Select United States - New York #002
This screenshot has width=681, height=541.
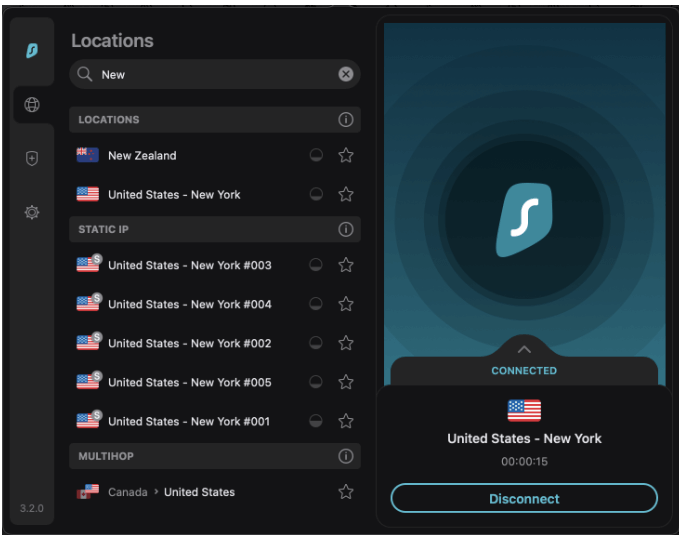pos(215,343)
